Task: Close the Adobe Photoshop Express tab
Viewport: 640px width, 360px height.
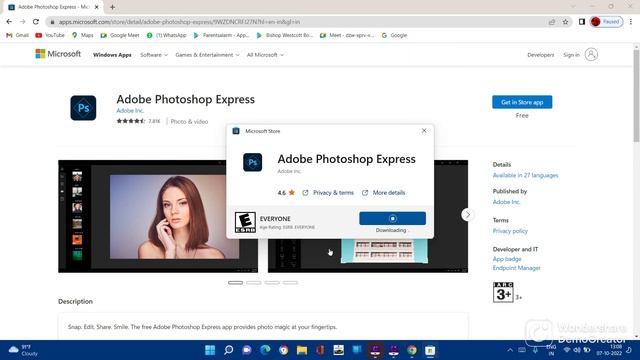Action: coord(97,7)
